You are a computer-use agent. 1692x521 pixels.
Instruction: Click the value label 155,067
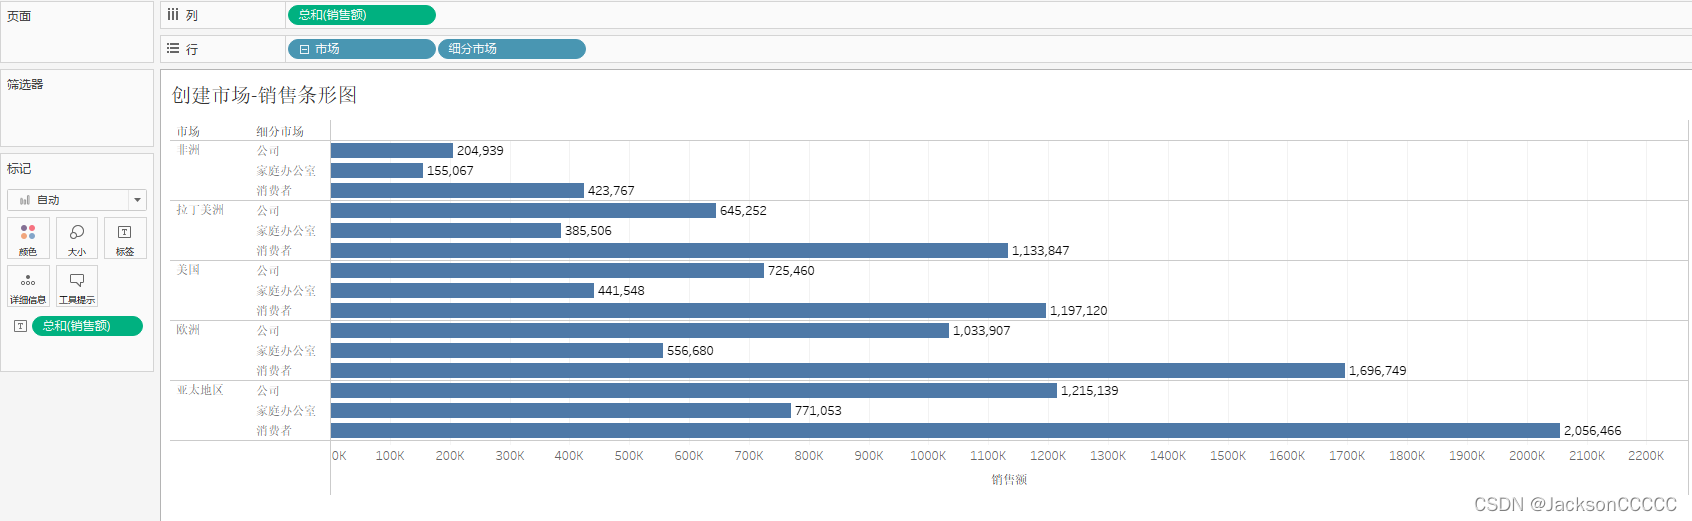tap(450, 171)
